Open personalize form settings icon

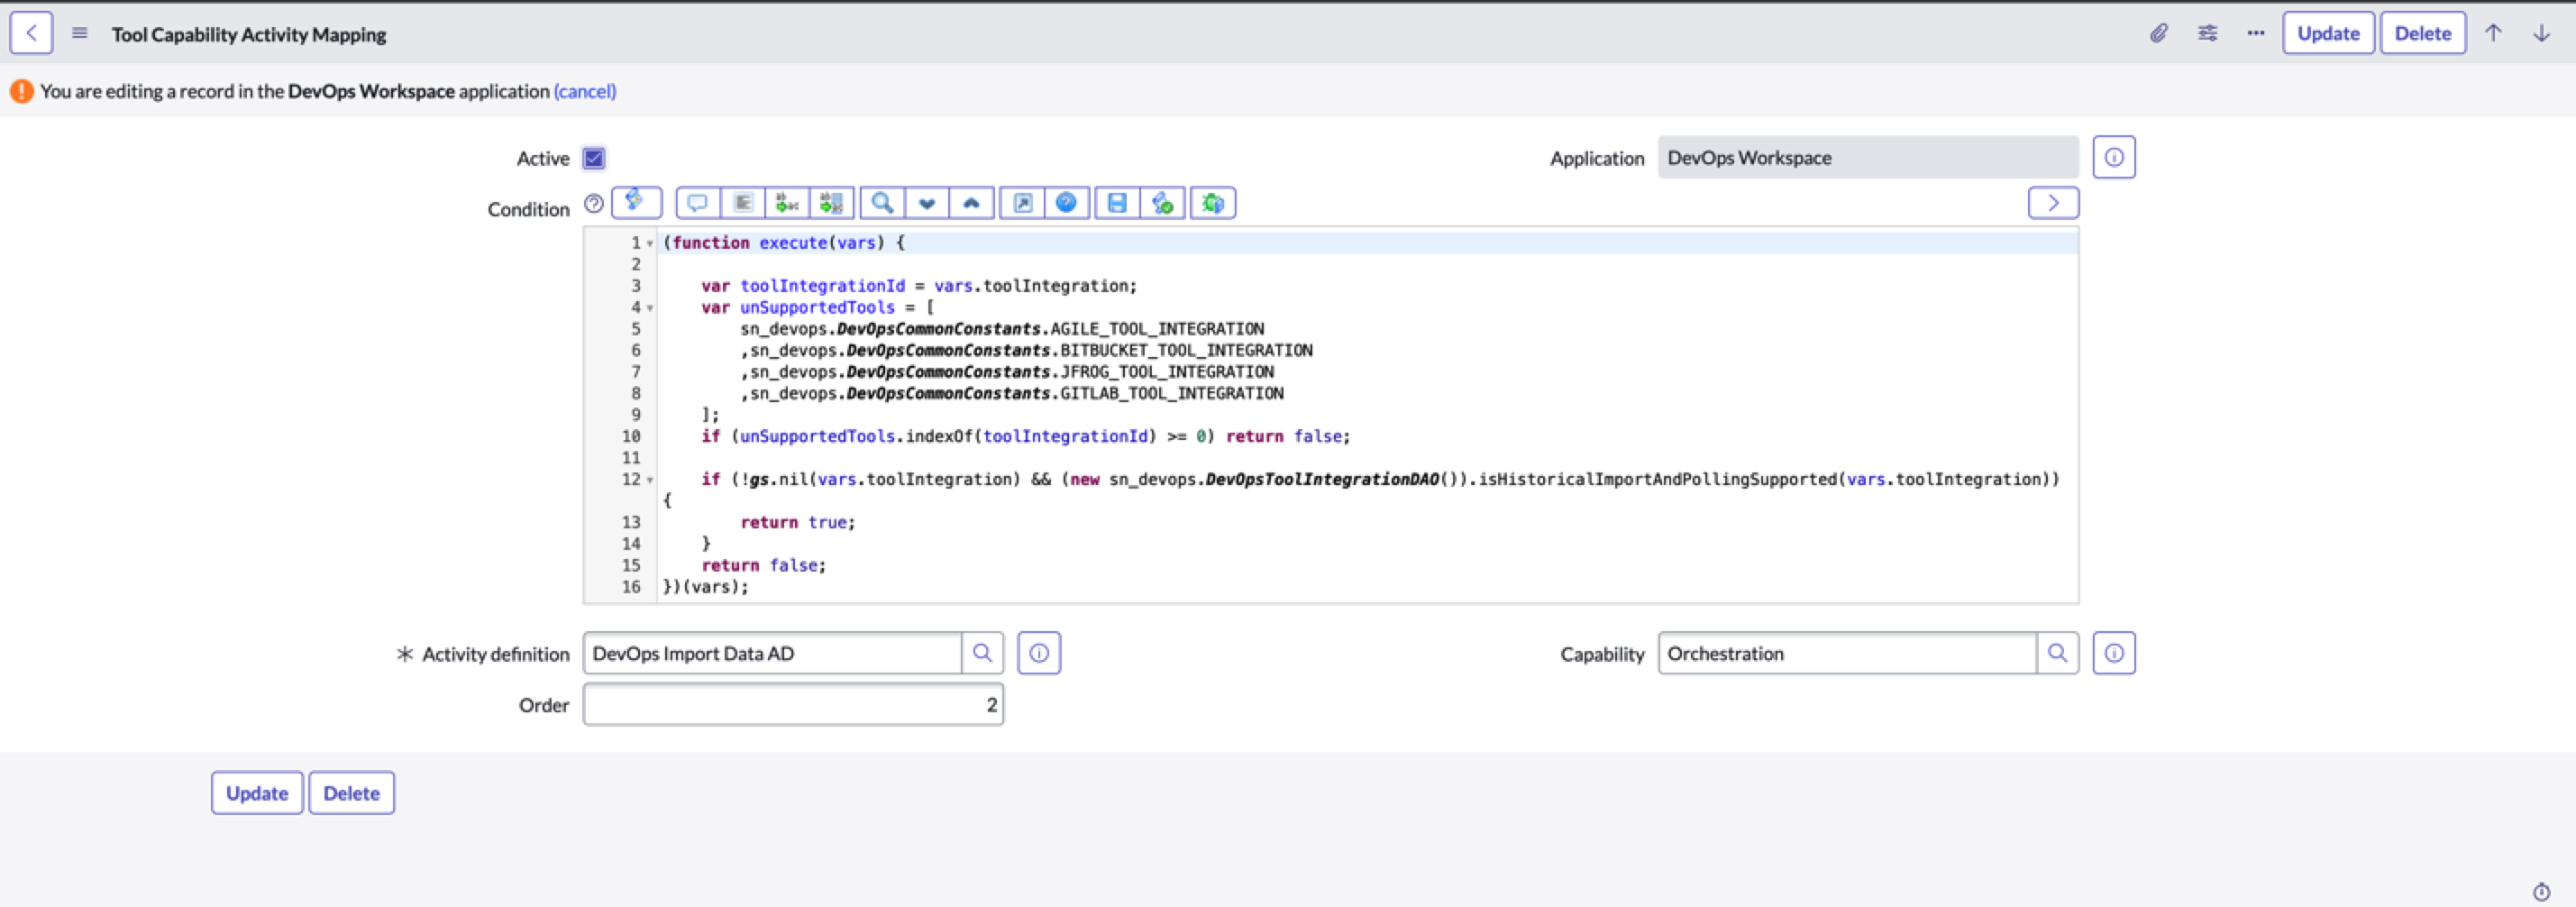2207,33
